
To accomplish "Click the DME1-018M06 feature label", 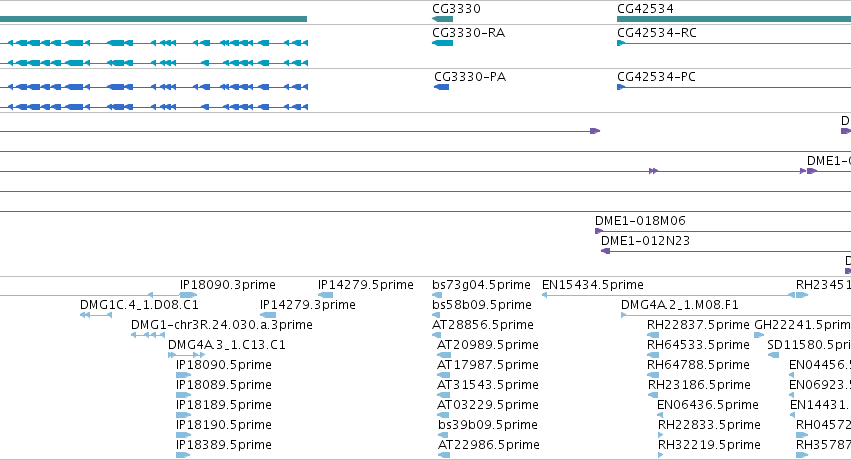I will (640, 221).
